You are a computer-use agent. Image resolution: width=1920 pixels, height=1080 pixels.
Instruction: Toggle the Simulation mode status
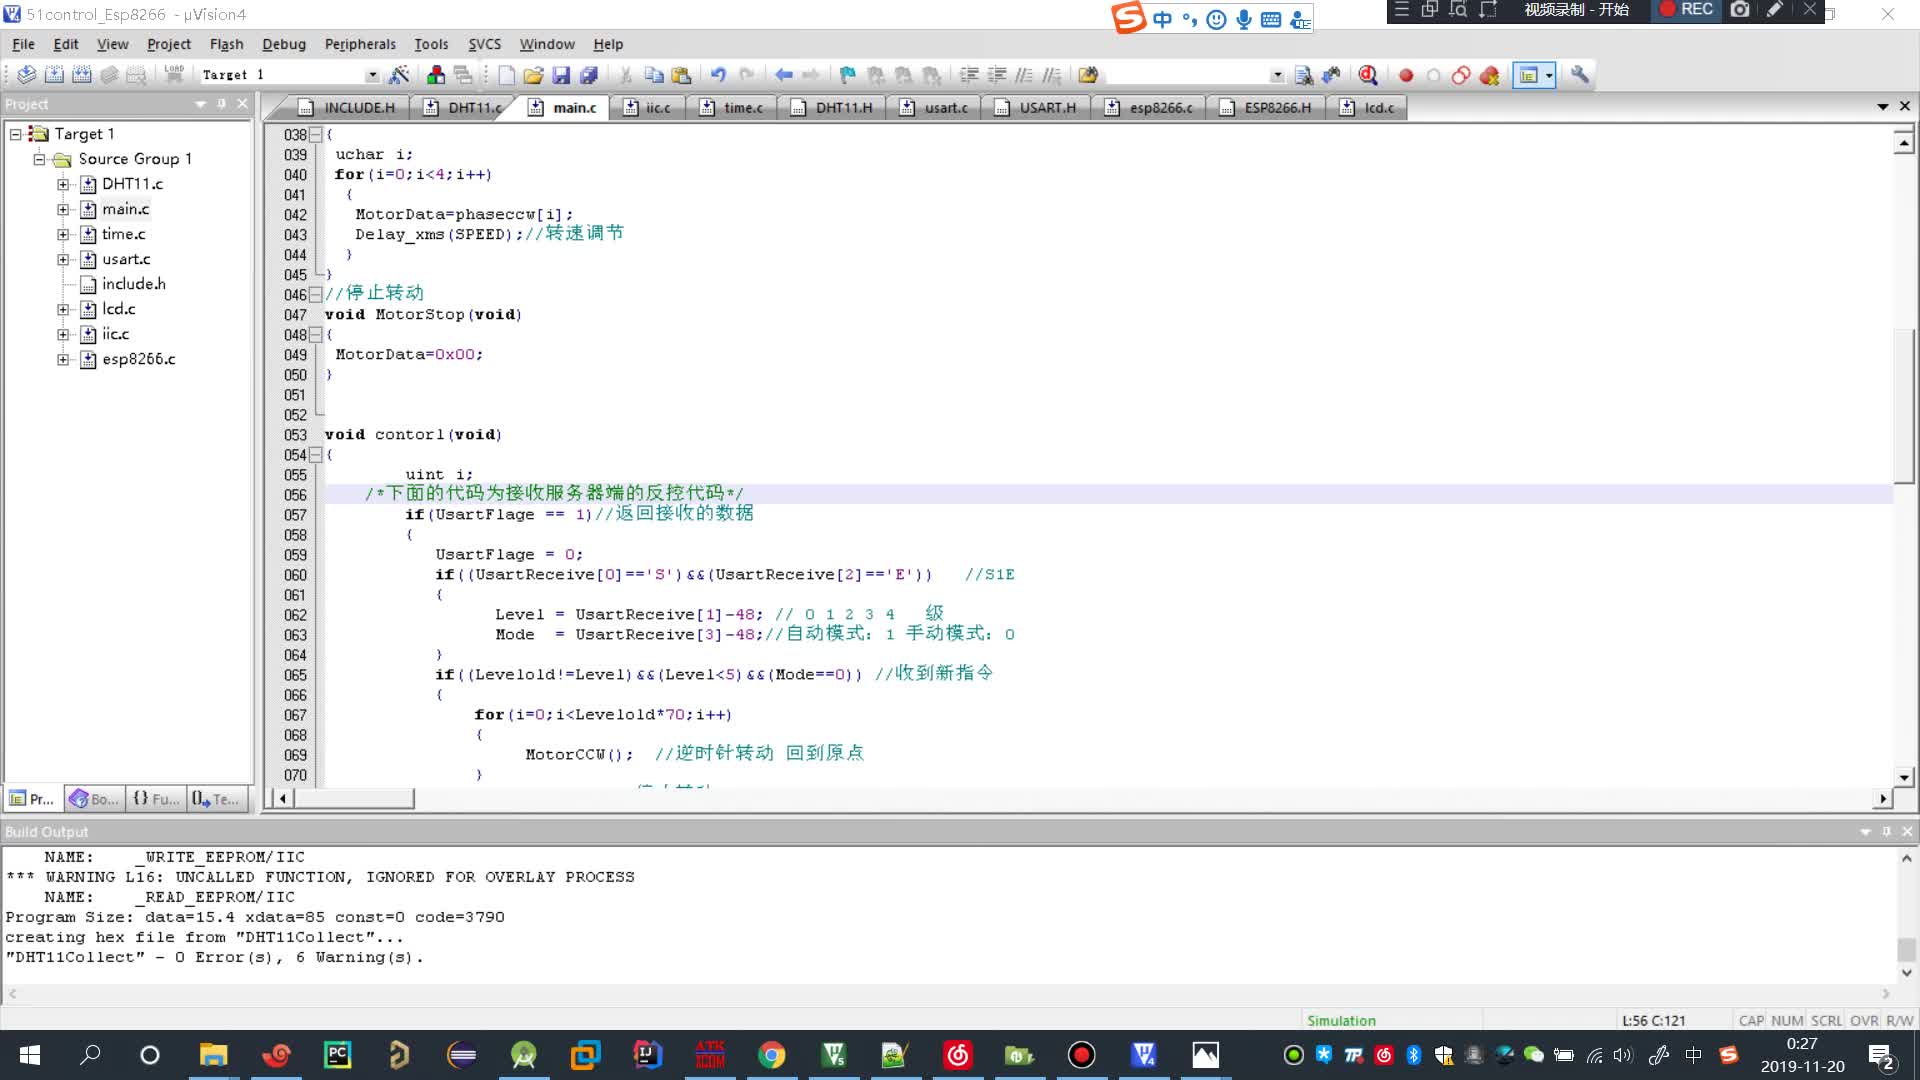coord(1342,1019)
